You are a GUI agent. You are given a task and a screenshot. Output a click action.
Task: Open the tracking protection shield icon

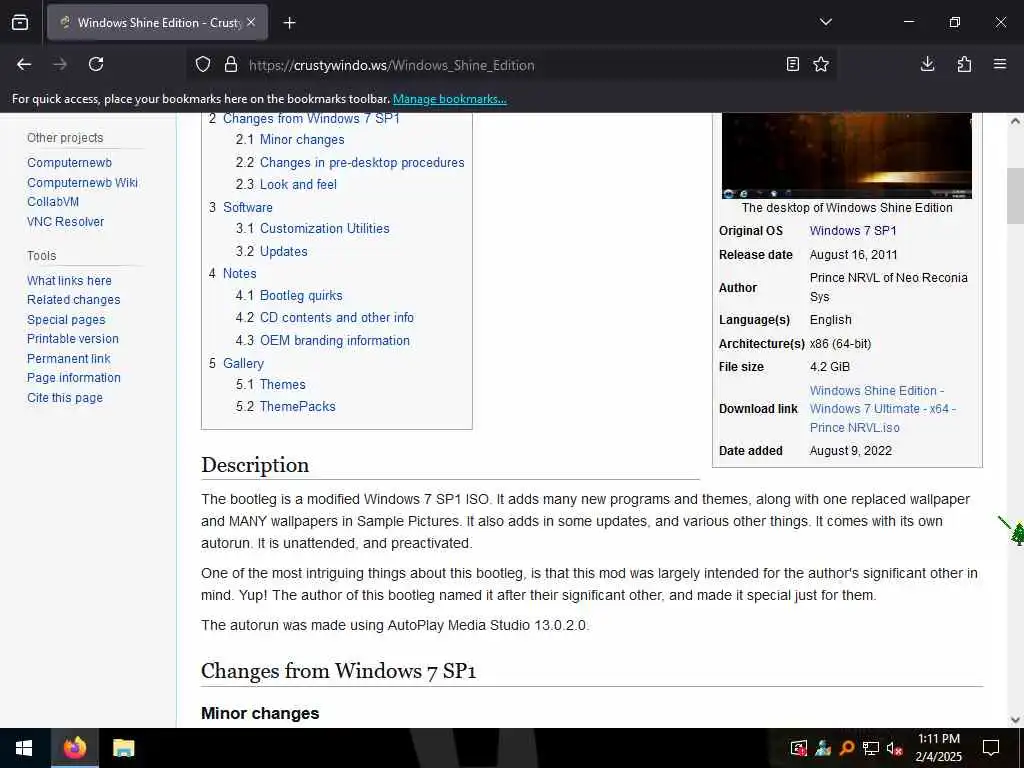(203, 65)
